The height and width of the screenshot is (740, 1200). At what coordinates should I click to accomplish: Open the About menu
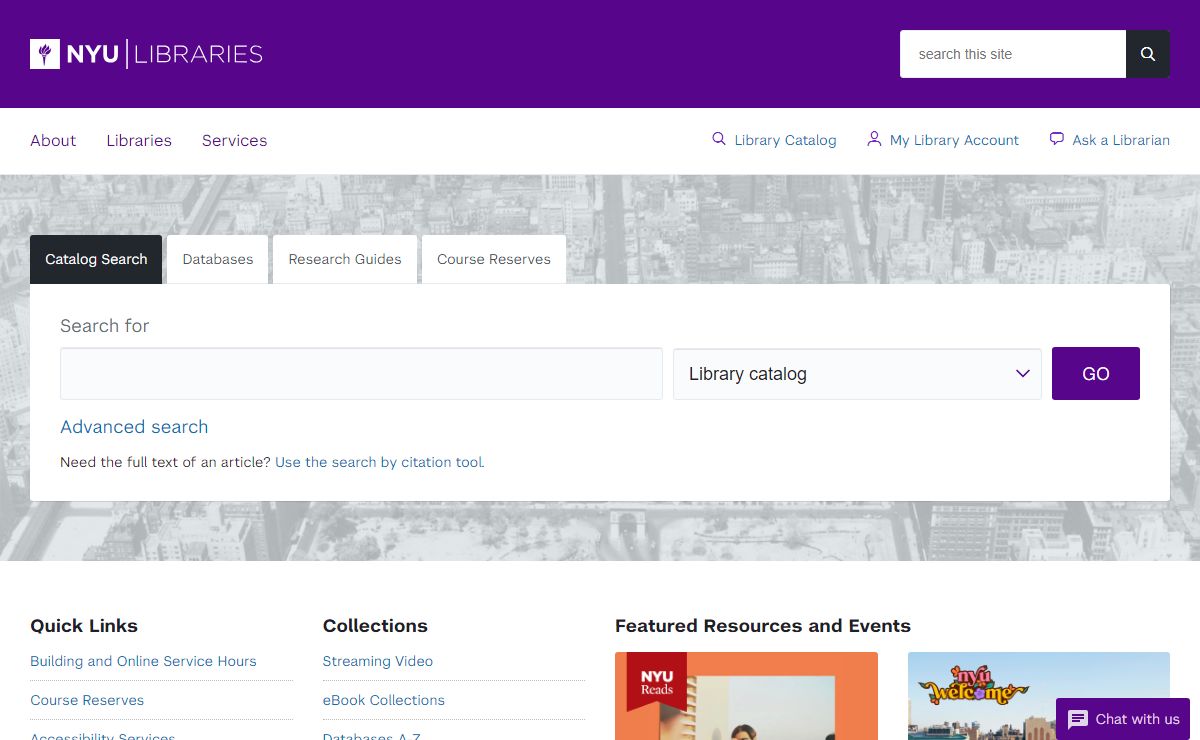click(x=53, y=141)
